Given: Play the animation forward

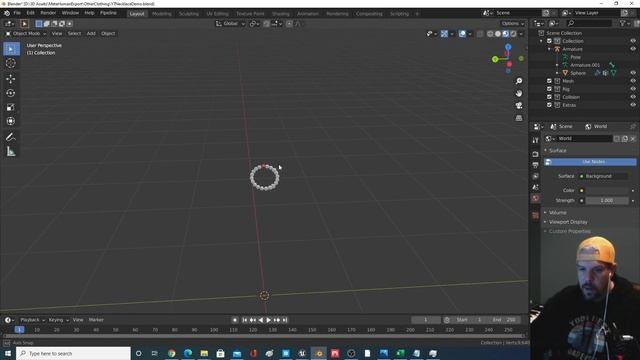Looking at the screenshot, I should click(x=269, y=320).
